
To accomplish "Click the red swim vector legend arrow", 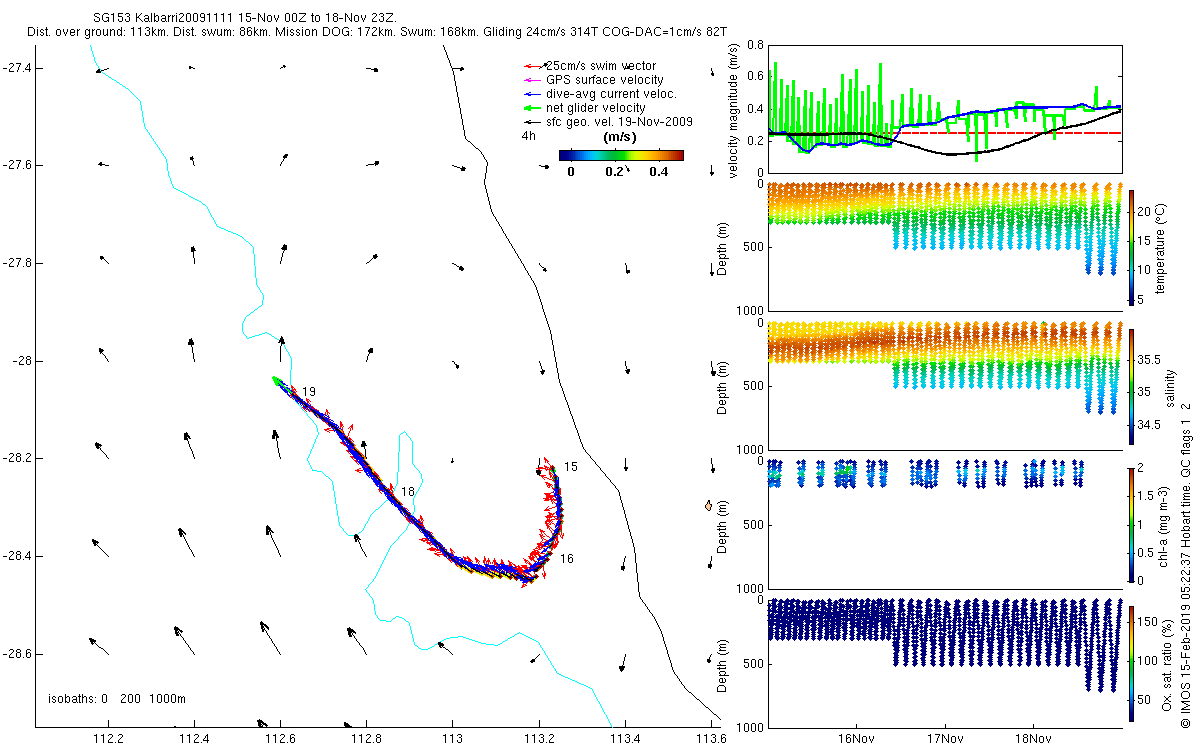I will (x=530, y=65).
